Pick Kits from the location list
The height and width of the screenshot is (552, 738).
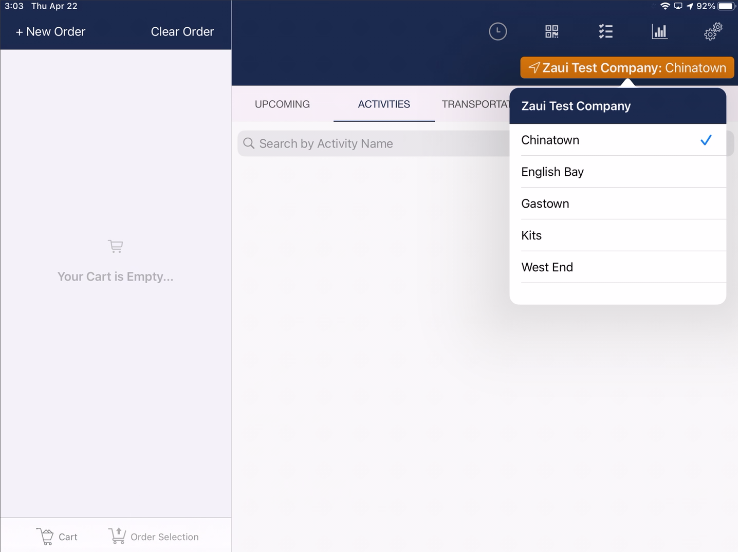click(x=618, y=235)
